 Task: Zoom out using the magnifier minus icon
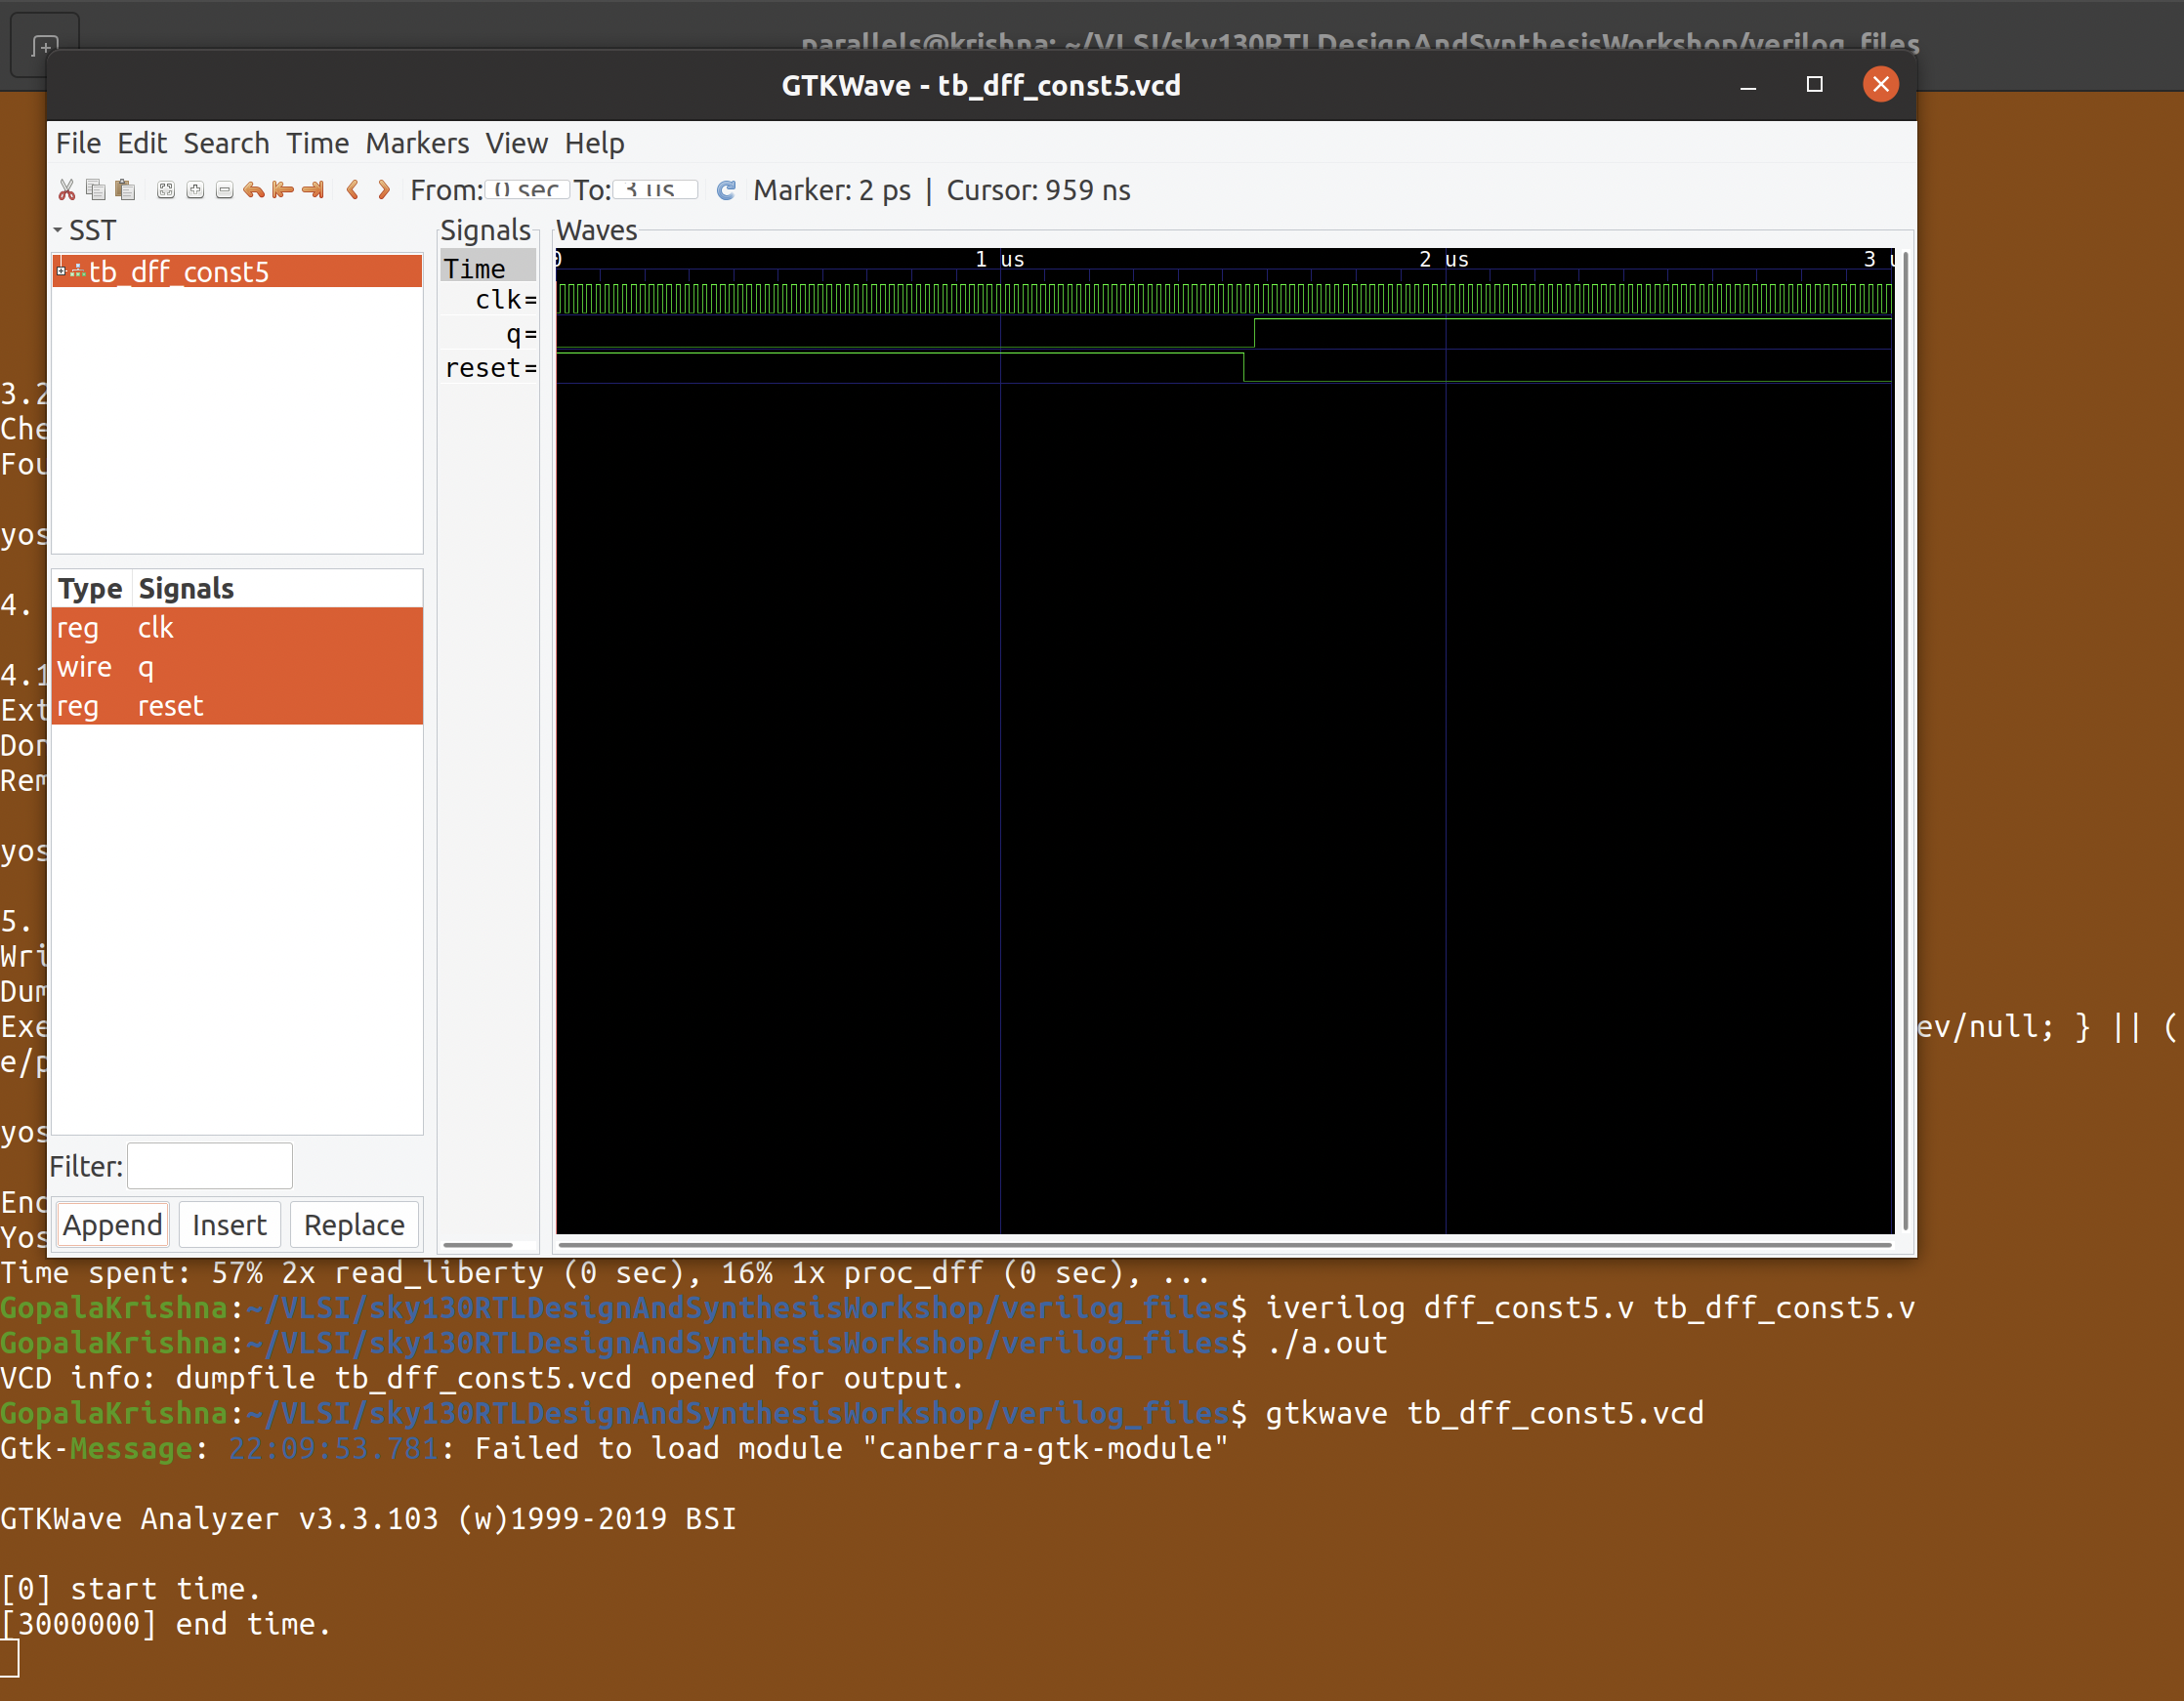(224, 190)
